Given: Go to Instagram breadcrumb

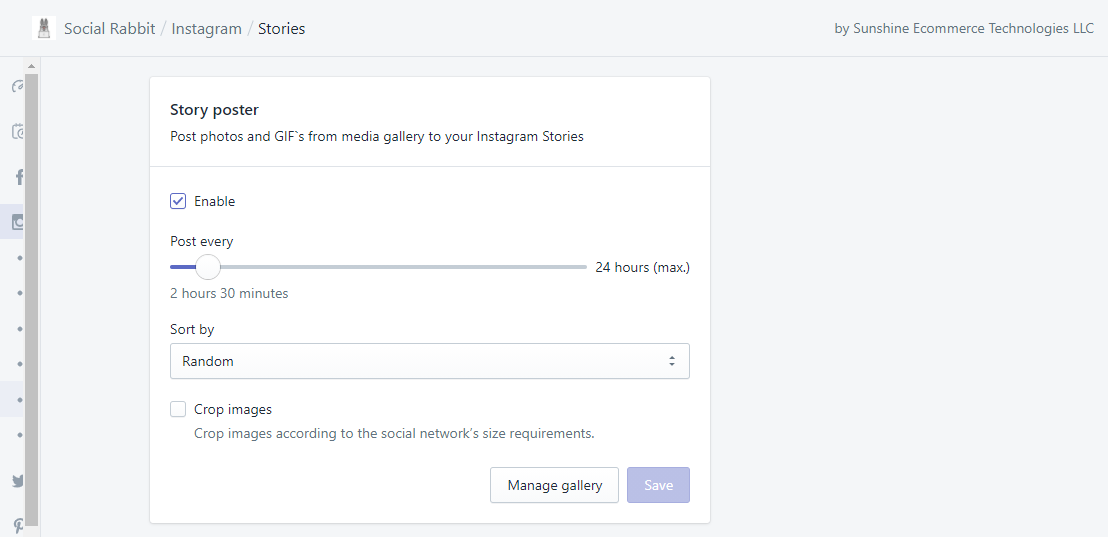Looking at the screenshot, I should (206, 29).
